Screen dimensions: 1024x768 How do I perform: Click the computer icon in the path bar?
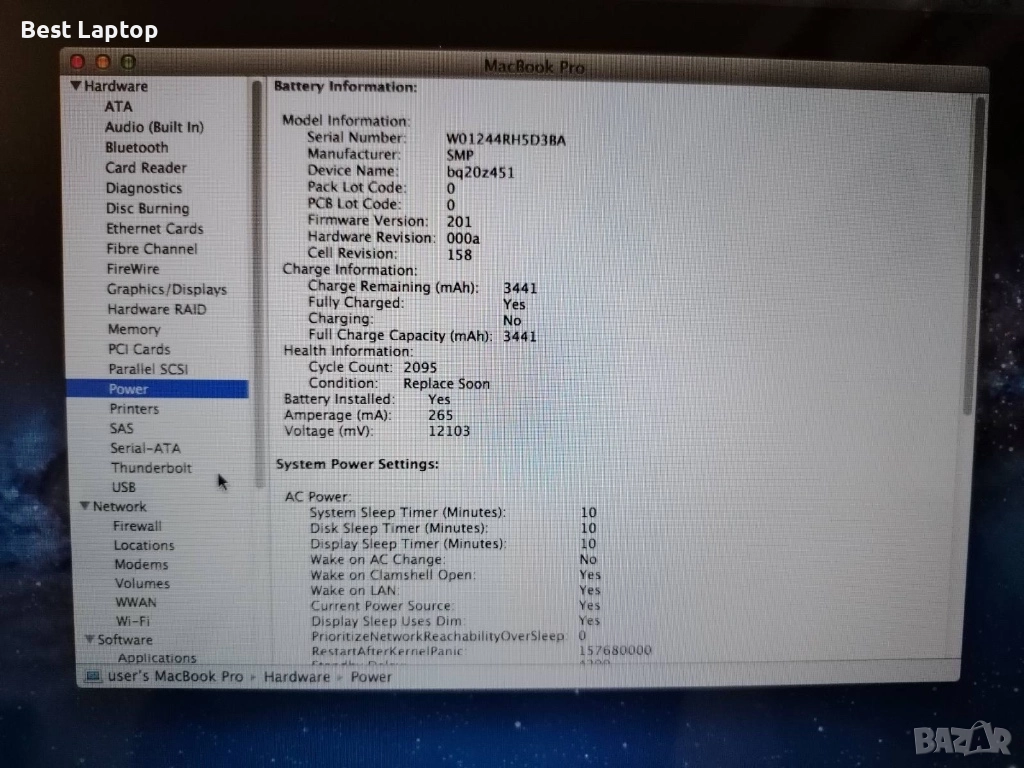[x=93, y=677]
